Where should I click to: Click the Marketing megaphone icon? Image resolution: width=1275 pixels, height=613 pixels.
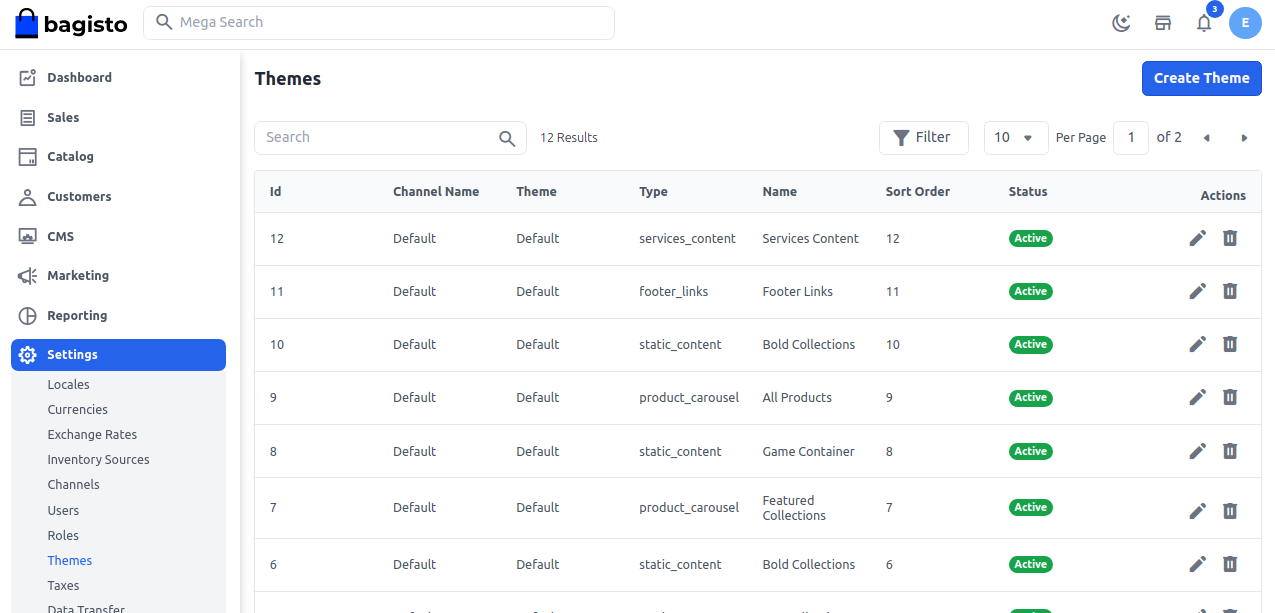coord(28,275)
